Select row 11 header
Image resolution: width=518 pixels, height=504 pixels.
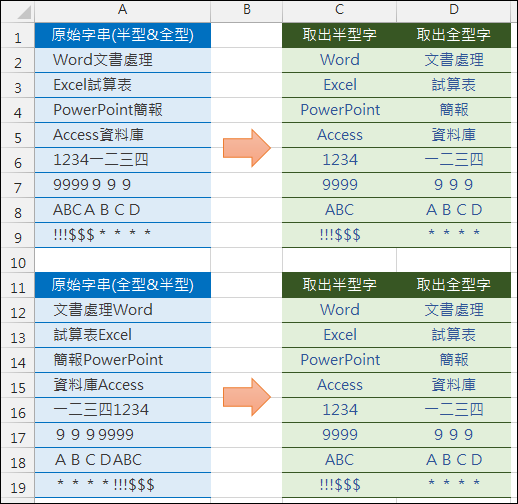coord(18,285)
